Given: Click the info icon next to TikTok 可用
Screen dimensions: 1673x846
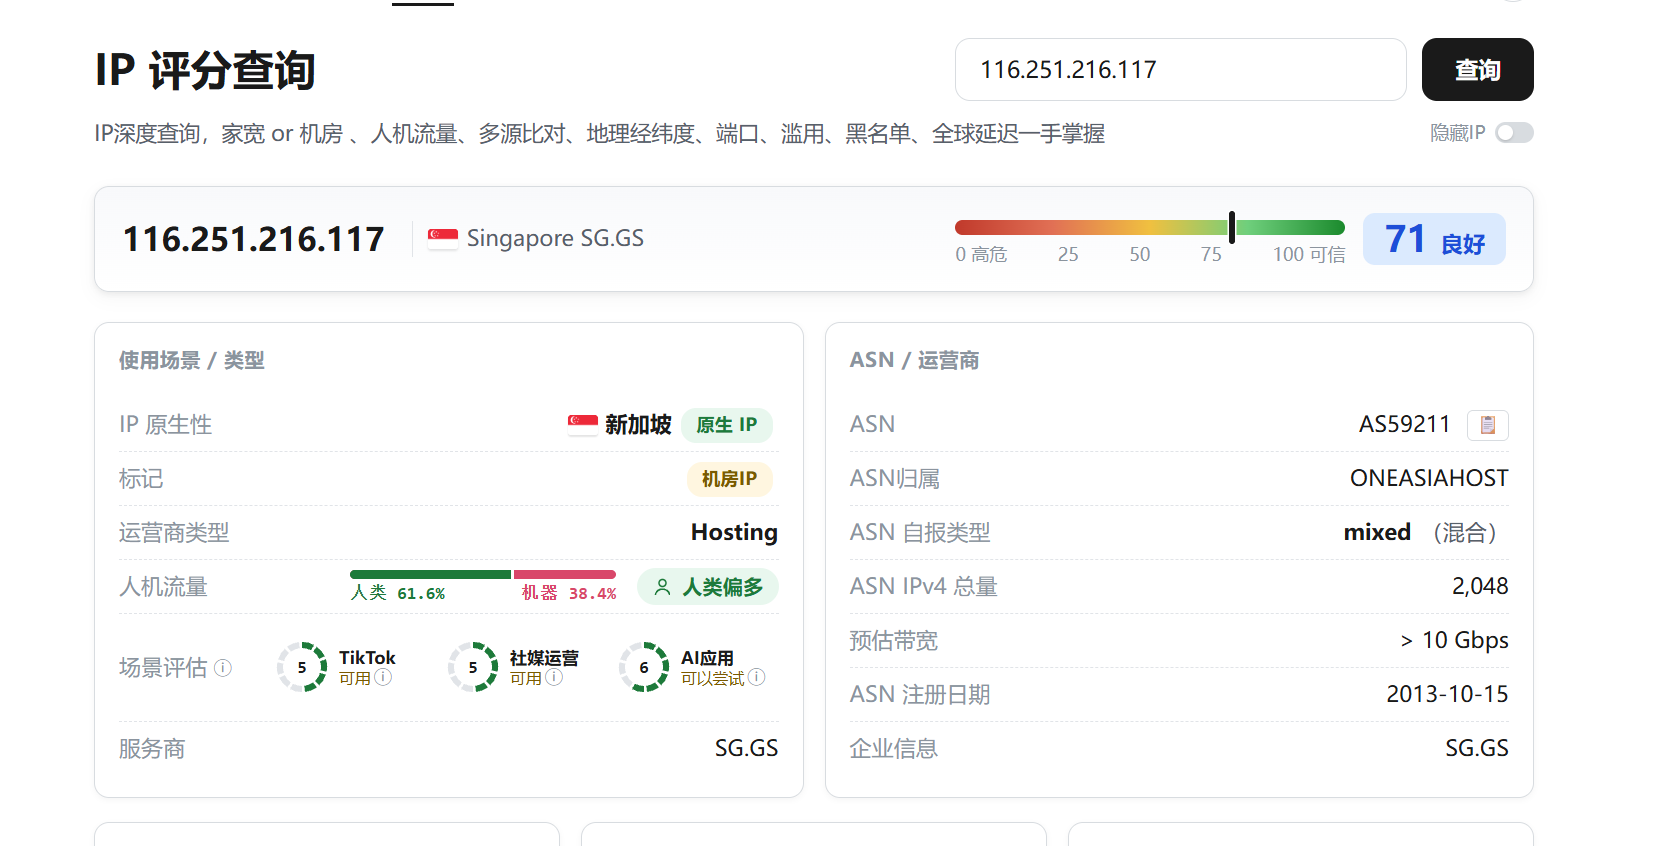Looking at the screenshot, I should (x=383, y=677).
